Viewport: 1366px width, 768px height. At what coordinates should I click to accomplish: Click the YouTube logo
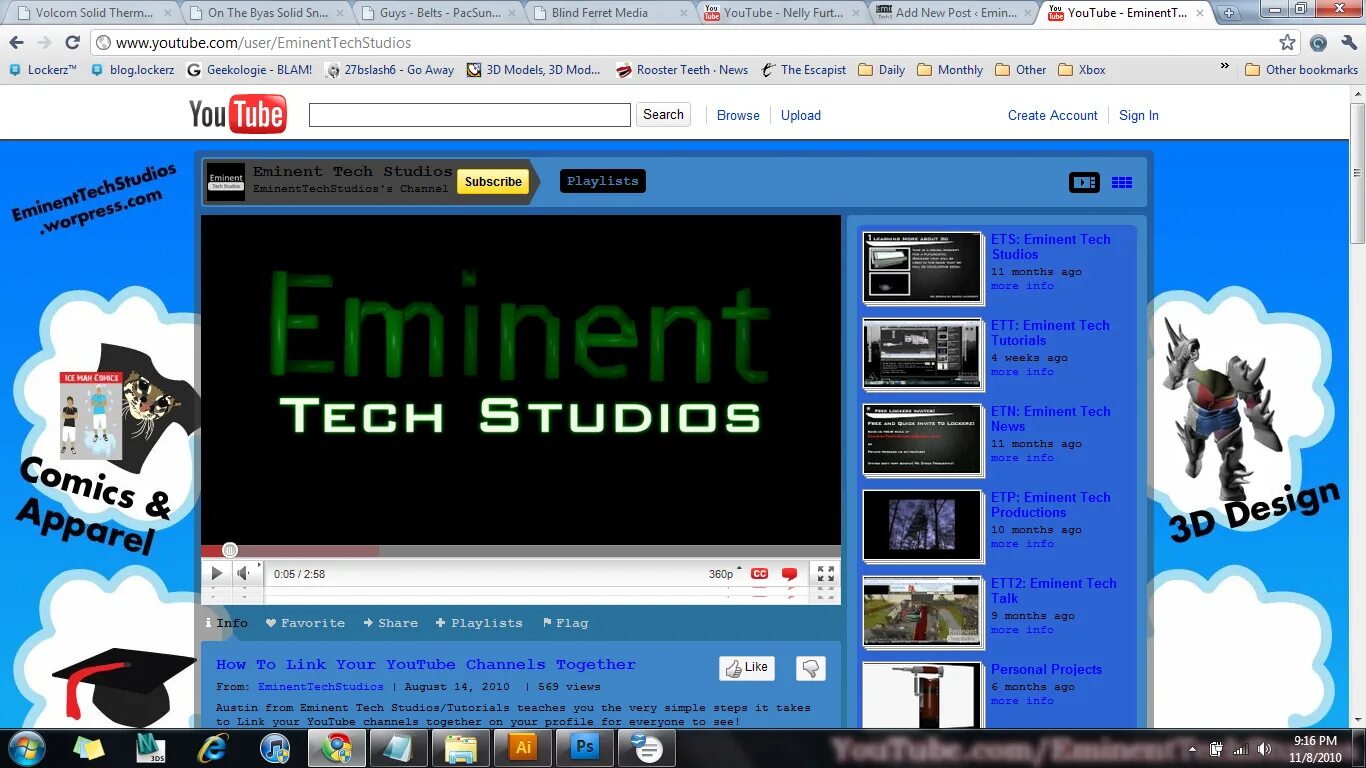[x=238, y=115]
